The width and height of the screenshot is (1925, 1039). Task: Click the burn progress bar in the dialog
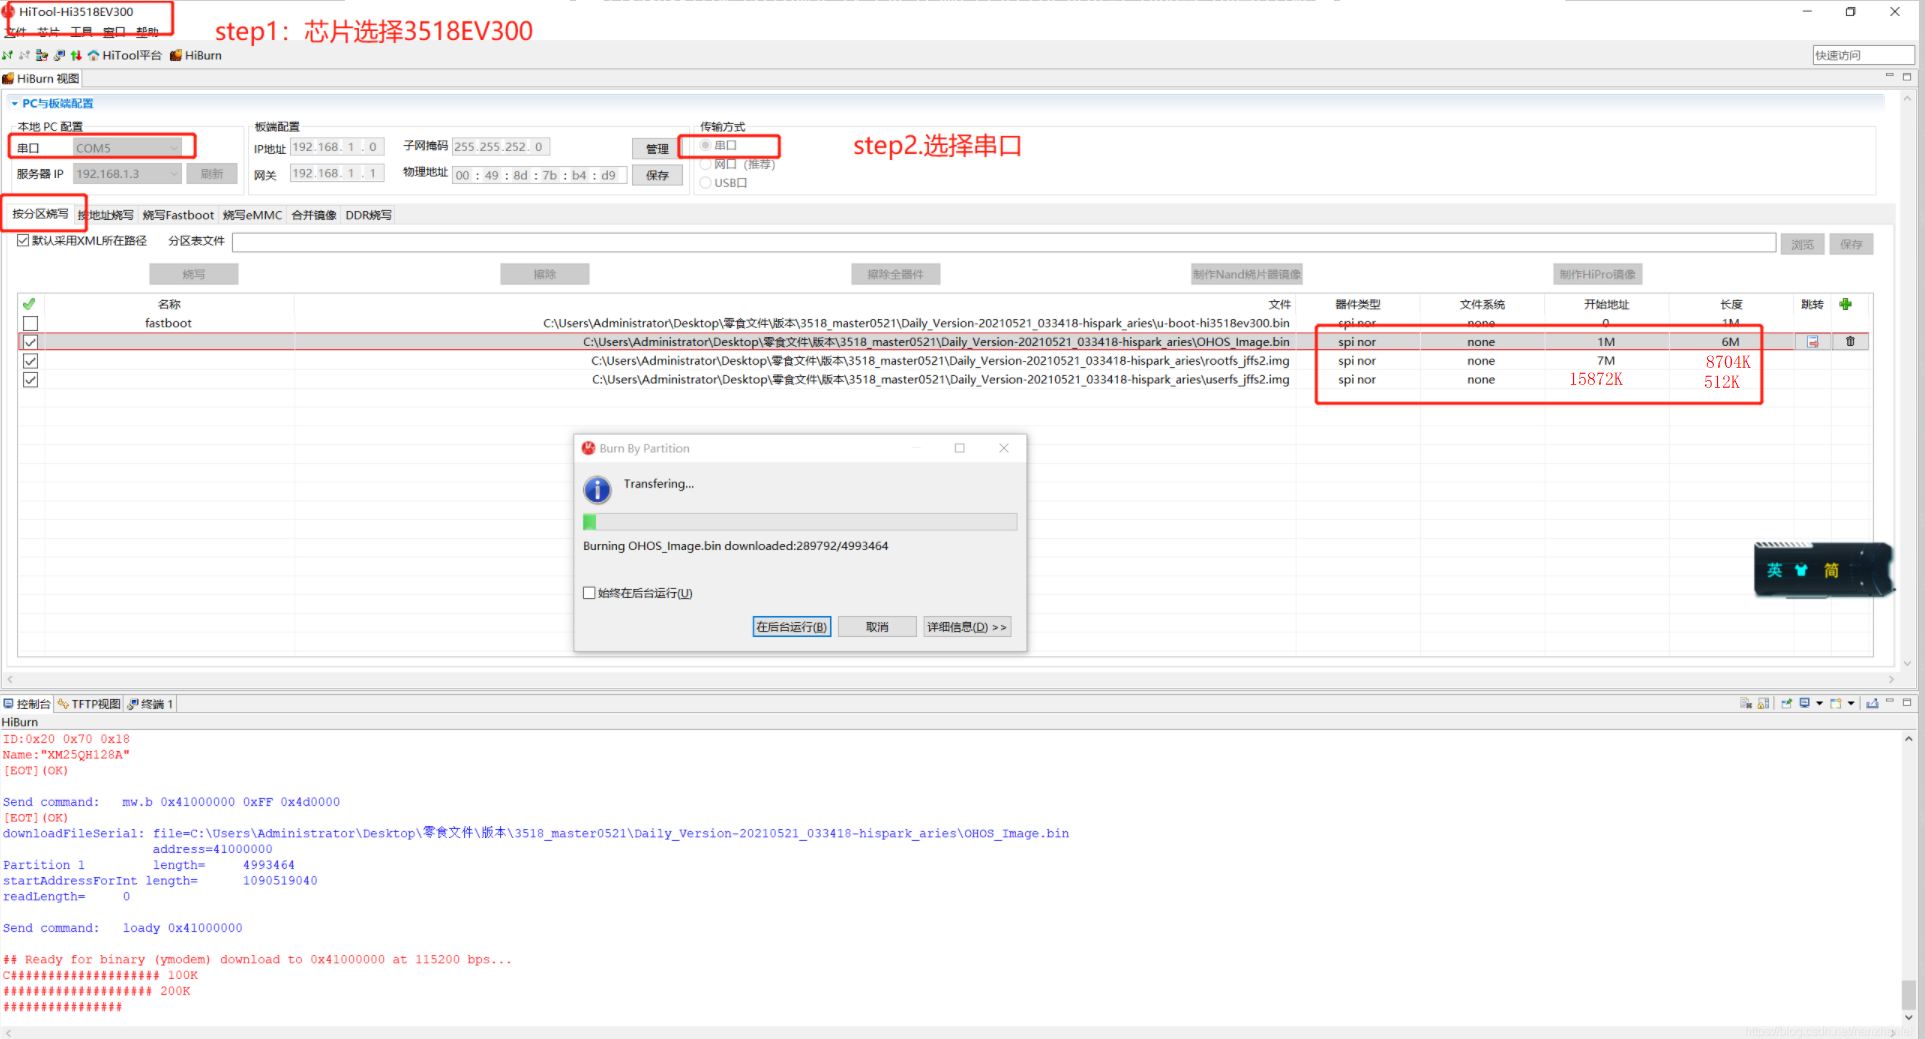click(x=799, y=521)
